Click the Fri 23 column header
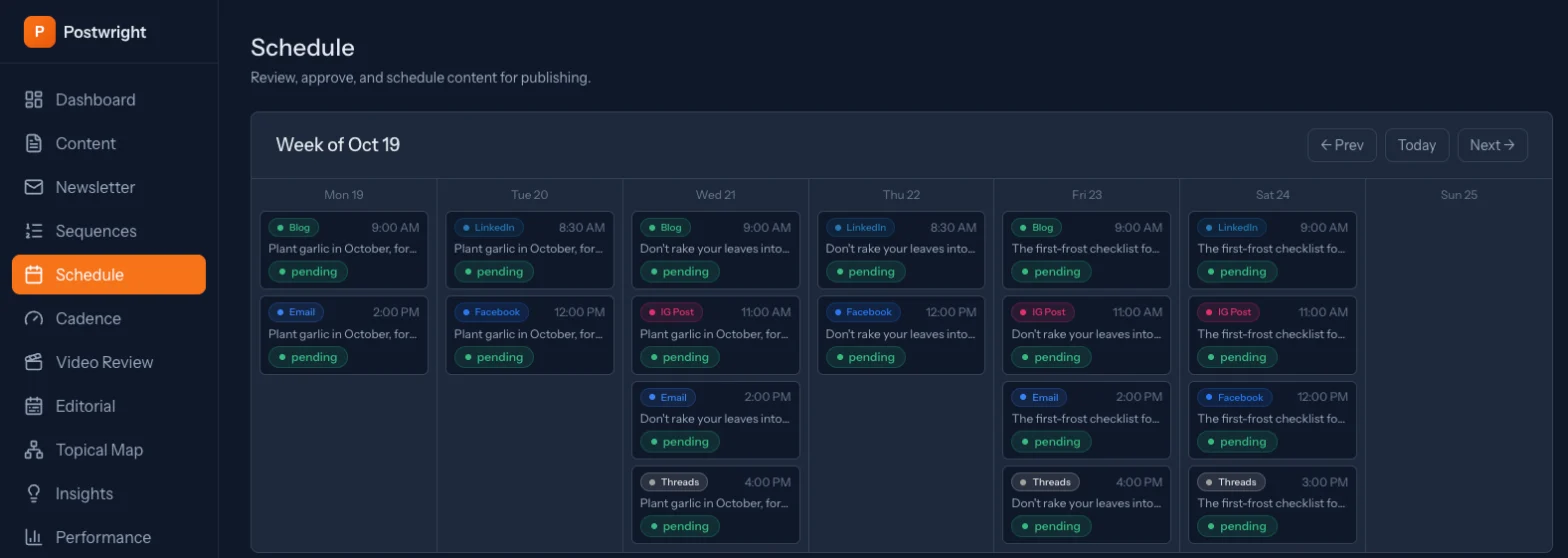This screenshot has width=1568, height=558. 1087,195
